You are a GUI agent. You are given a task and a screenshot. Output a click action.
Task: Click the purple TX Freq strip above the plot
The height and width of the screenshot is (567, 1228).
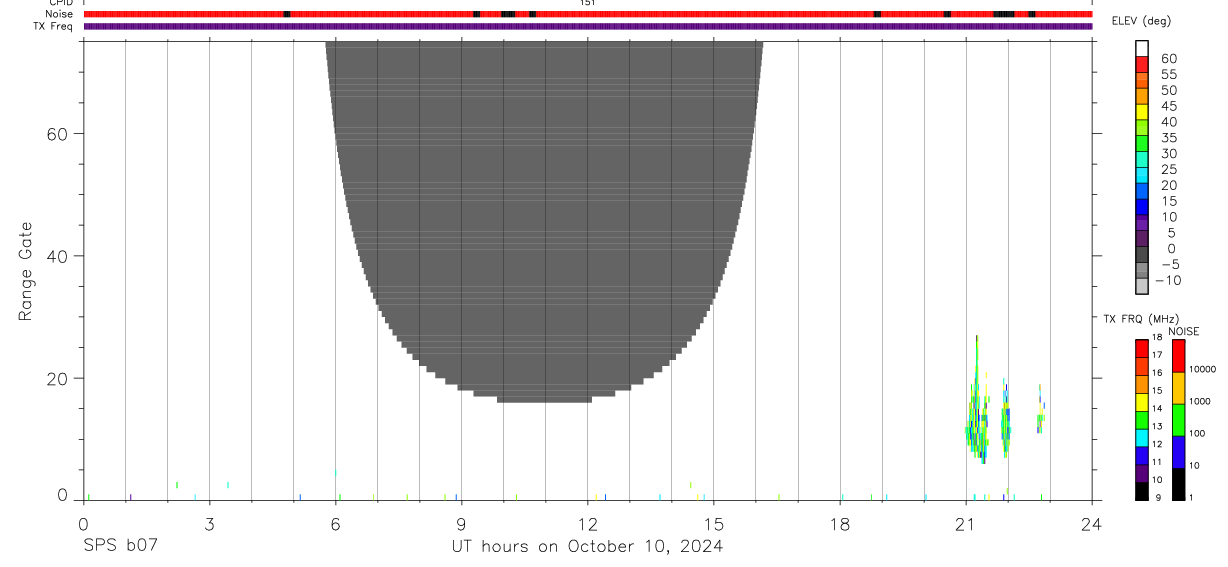coord(587,26)
